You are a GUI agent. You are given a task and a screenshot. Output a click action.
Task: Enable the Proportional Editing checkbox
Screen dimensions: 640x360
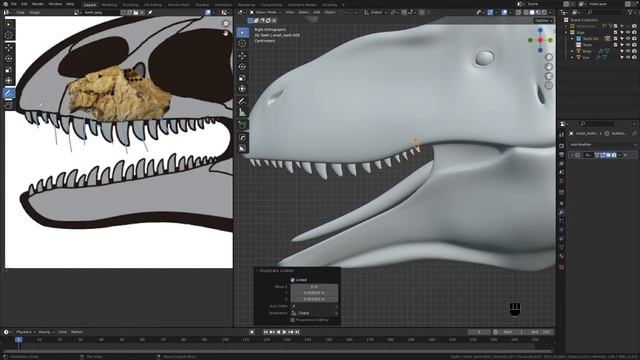292,320
